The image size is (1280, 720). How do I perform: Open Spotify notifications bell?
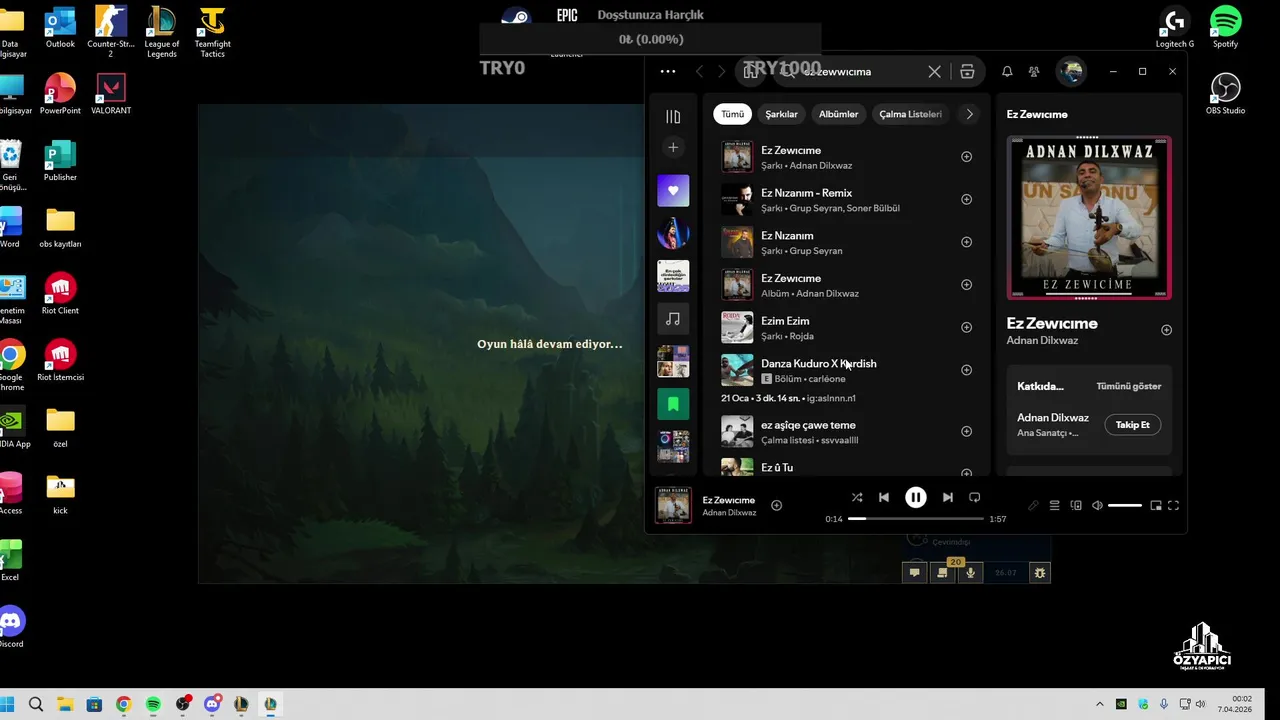(1007, 72)
